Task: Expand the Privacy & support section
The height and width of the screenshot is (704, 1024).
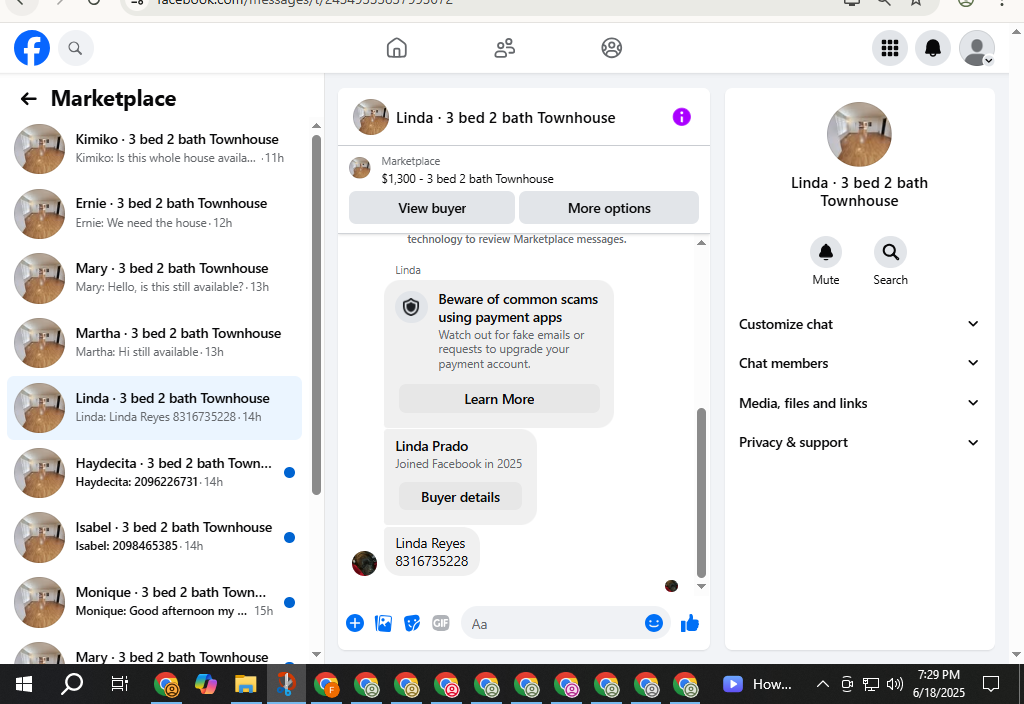Action: click(x=859, y=442)
